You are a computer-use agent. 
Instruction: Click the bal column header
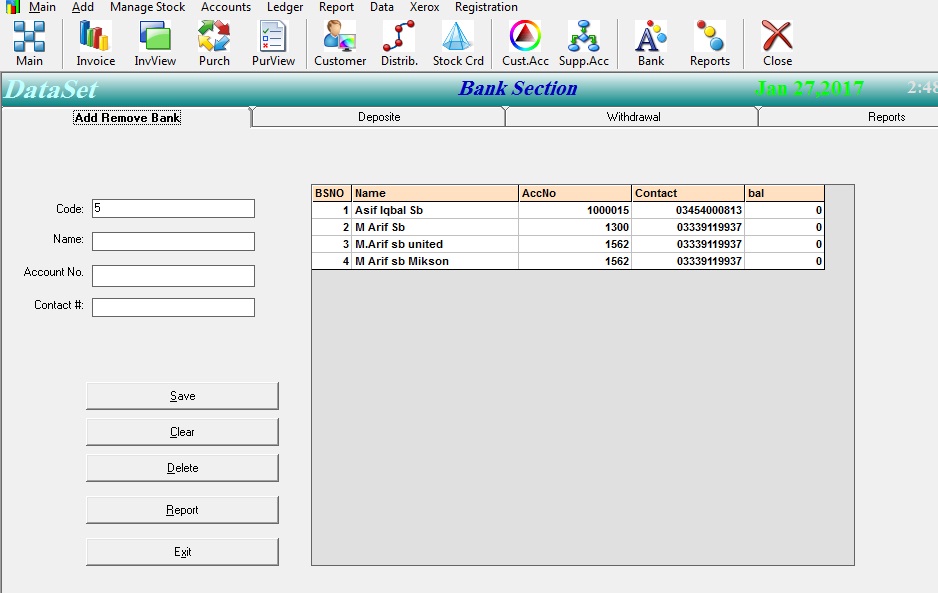[x=784, y=193]
